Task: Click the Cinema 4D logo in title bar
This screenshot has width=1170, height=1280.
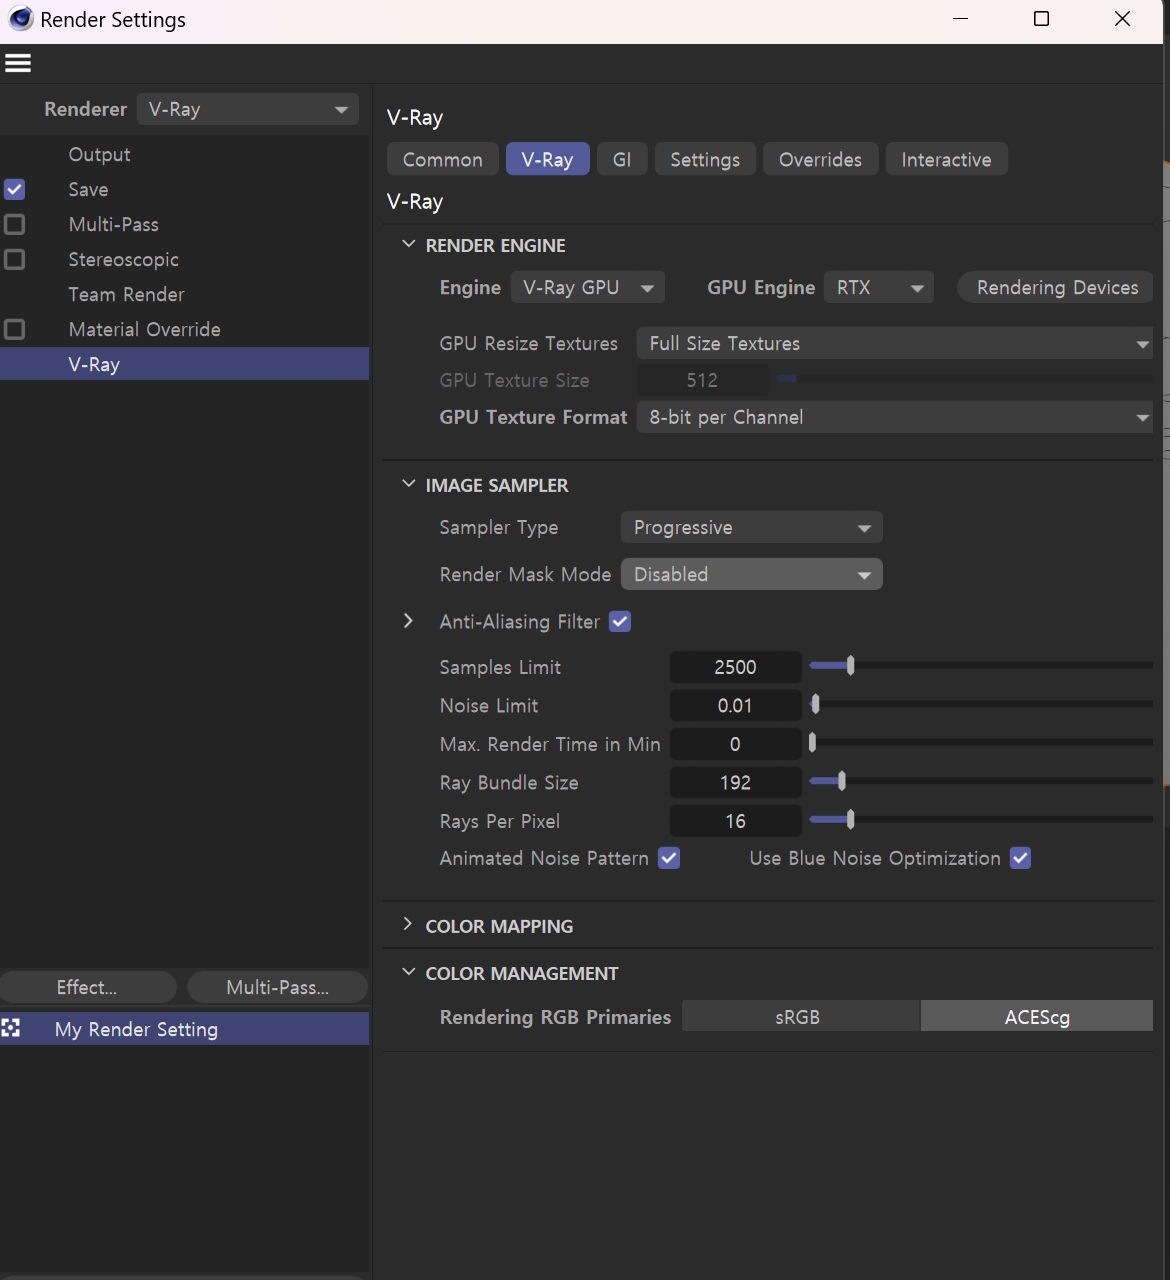Action: (x=20, y=19)
